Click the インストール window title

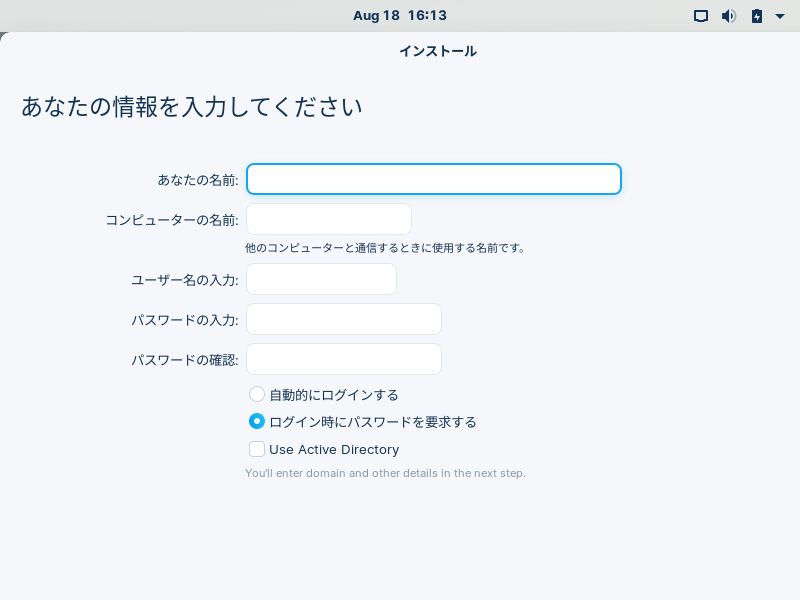[x=438, y=51]
